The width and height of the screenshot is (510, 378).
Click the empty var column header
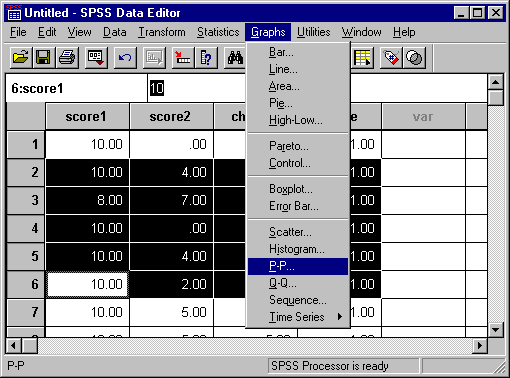(x=423, y=117)
